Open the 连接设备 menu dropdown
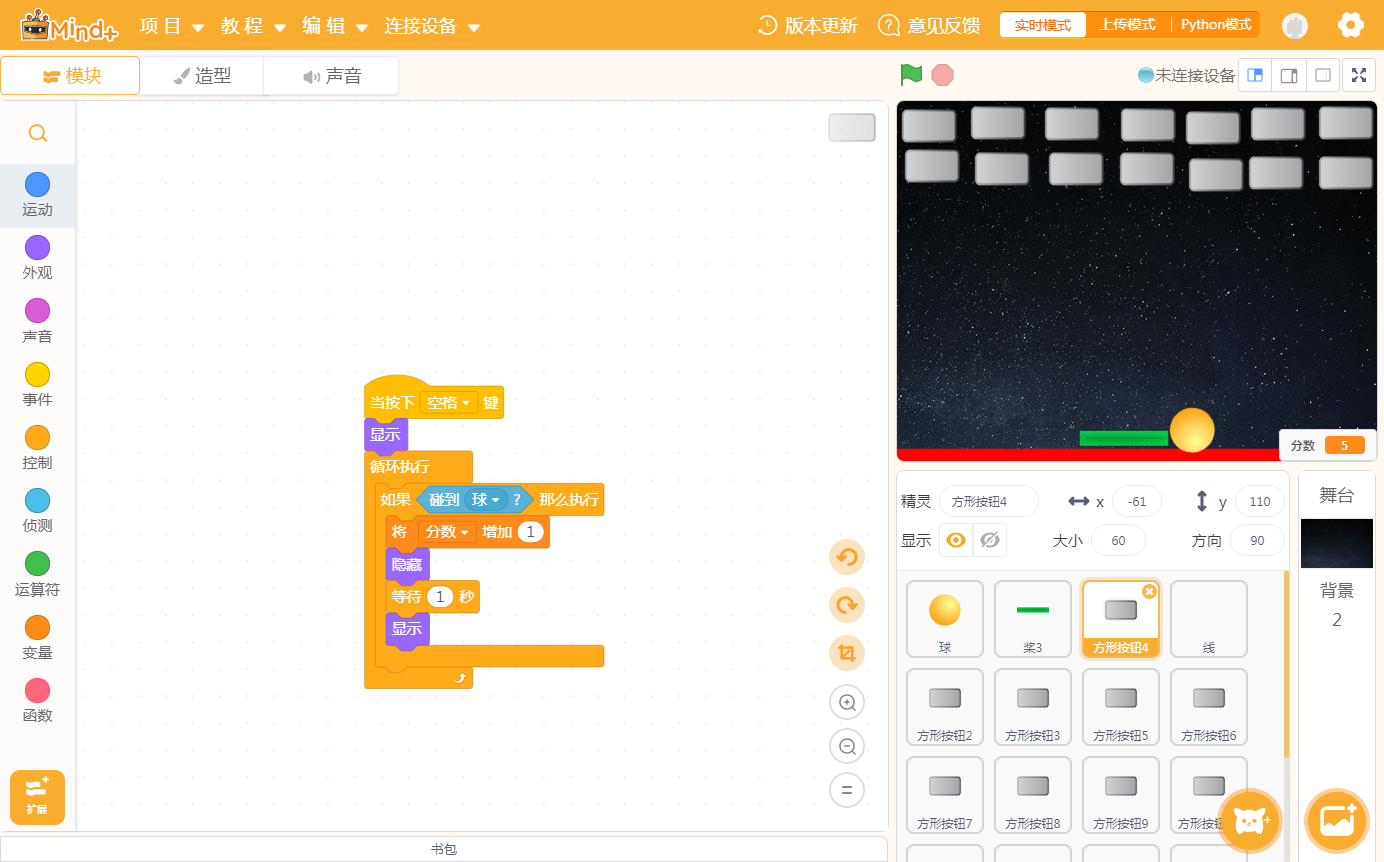 tap(432, 26)
